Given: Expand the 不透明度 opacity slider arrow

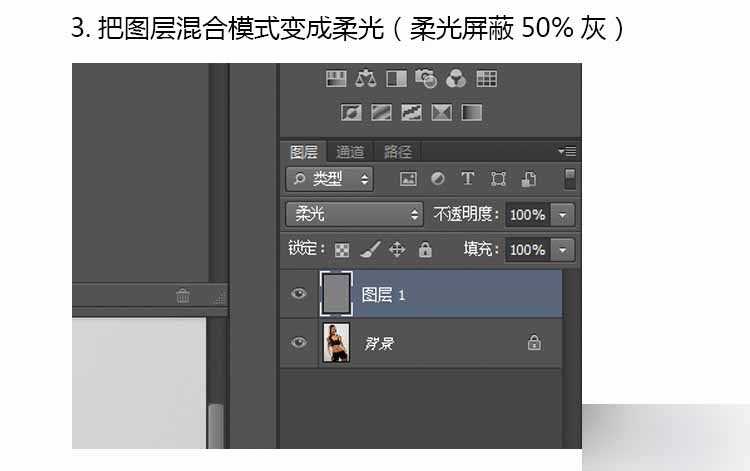Looking at the screenshot, I should coord(563,214).
